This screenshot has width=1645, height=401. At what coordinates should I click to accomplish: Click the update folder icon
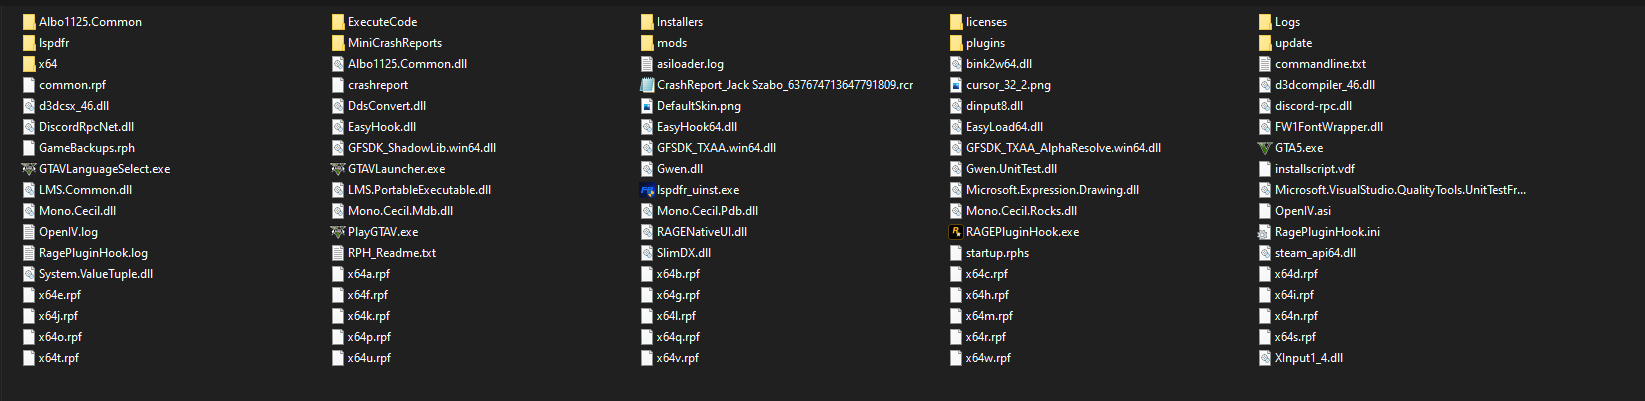(1265, 43)
